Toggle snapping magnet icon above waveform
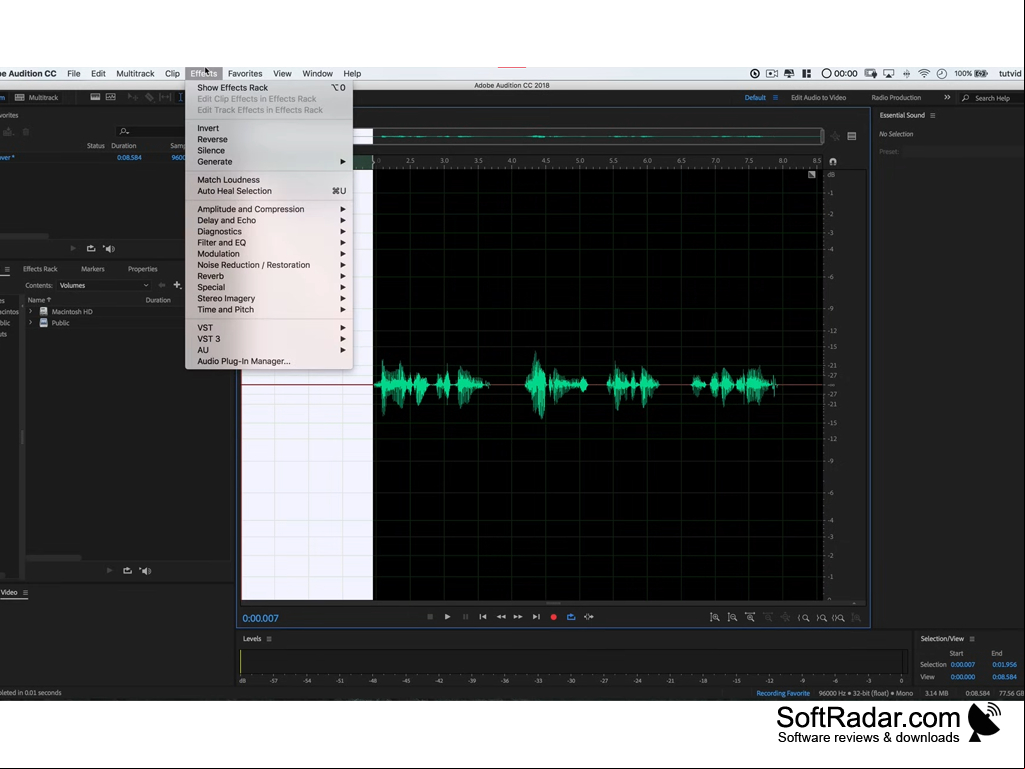 (x=833, y=162)
